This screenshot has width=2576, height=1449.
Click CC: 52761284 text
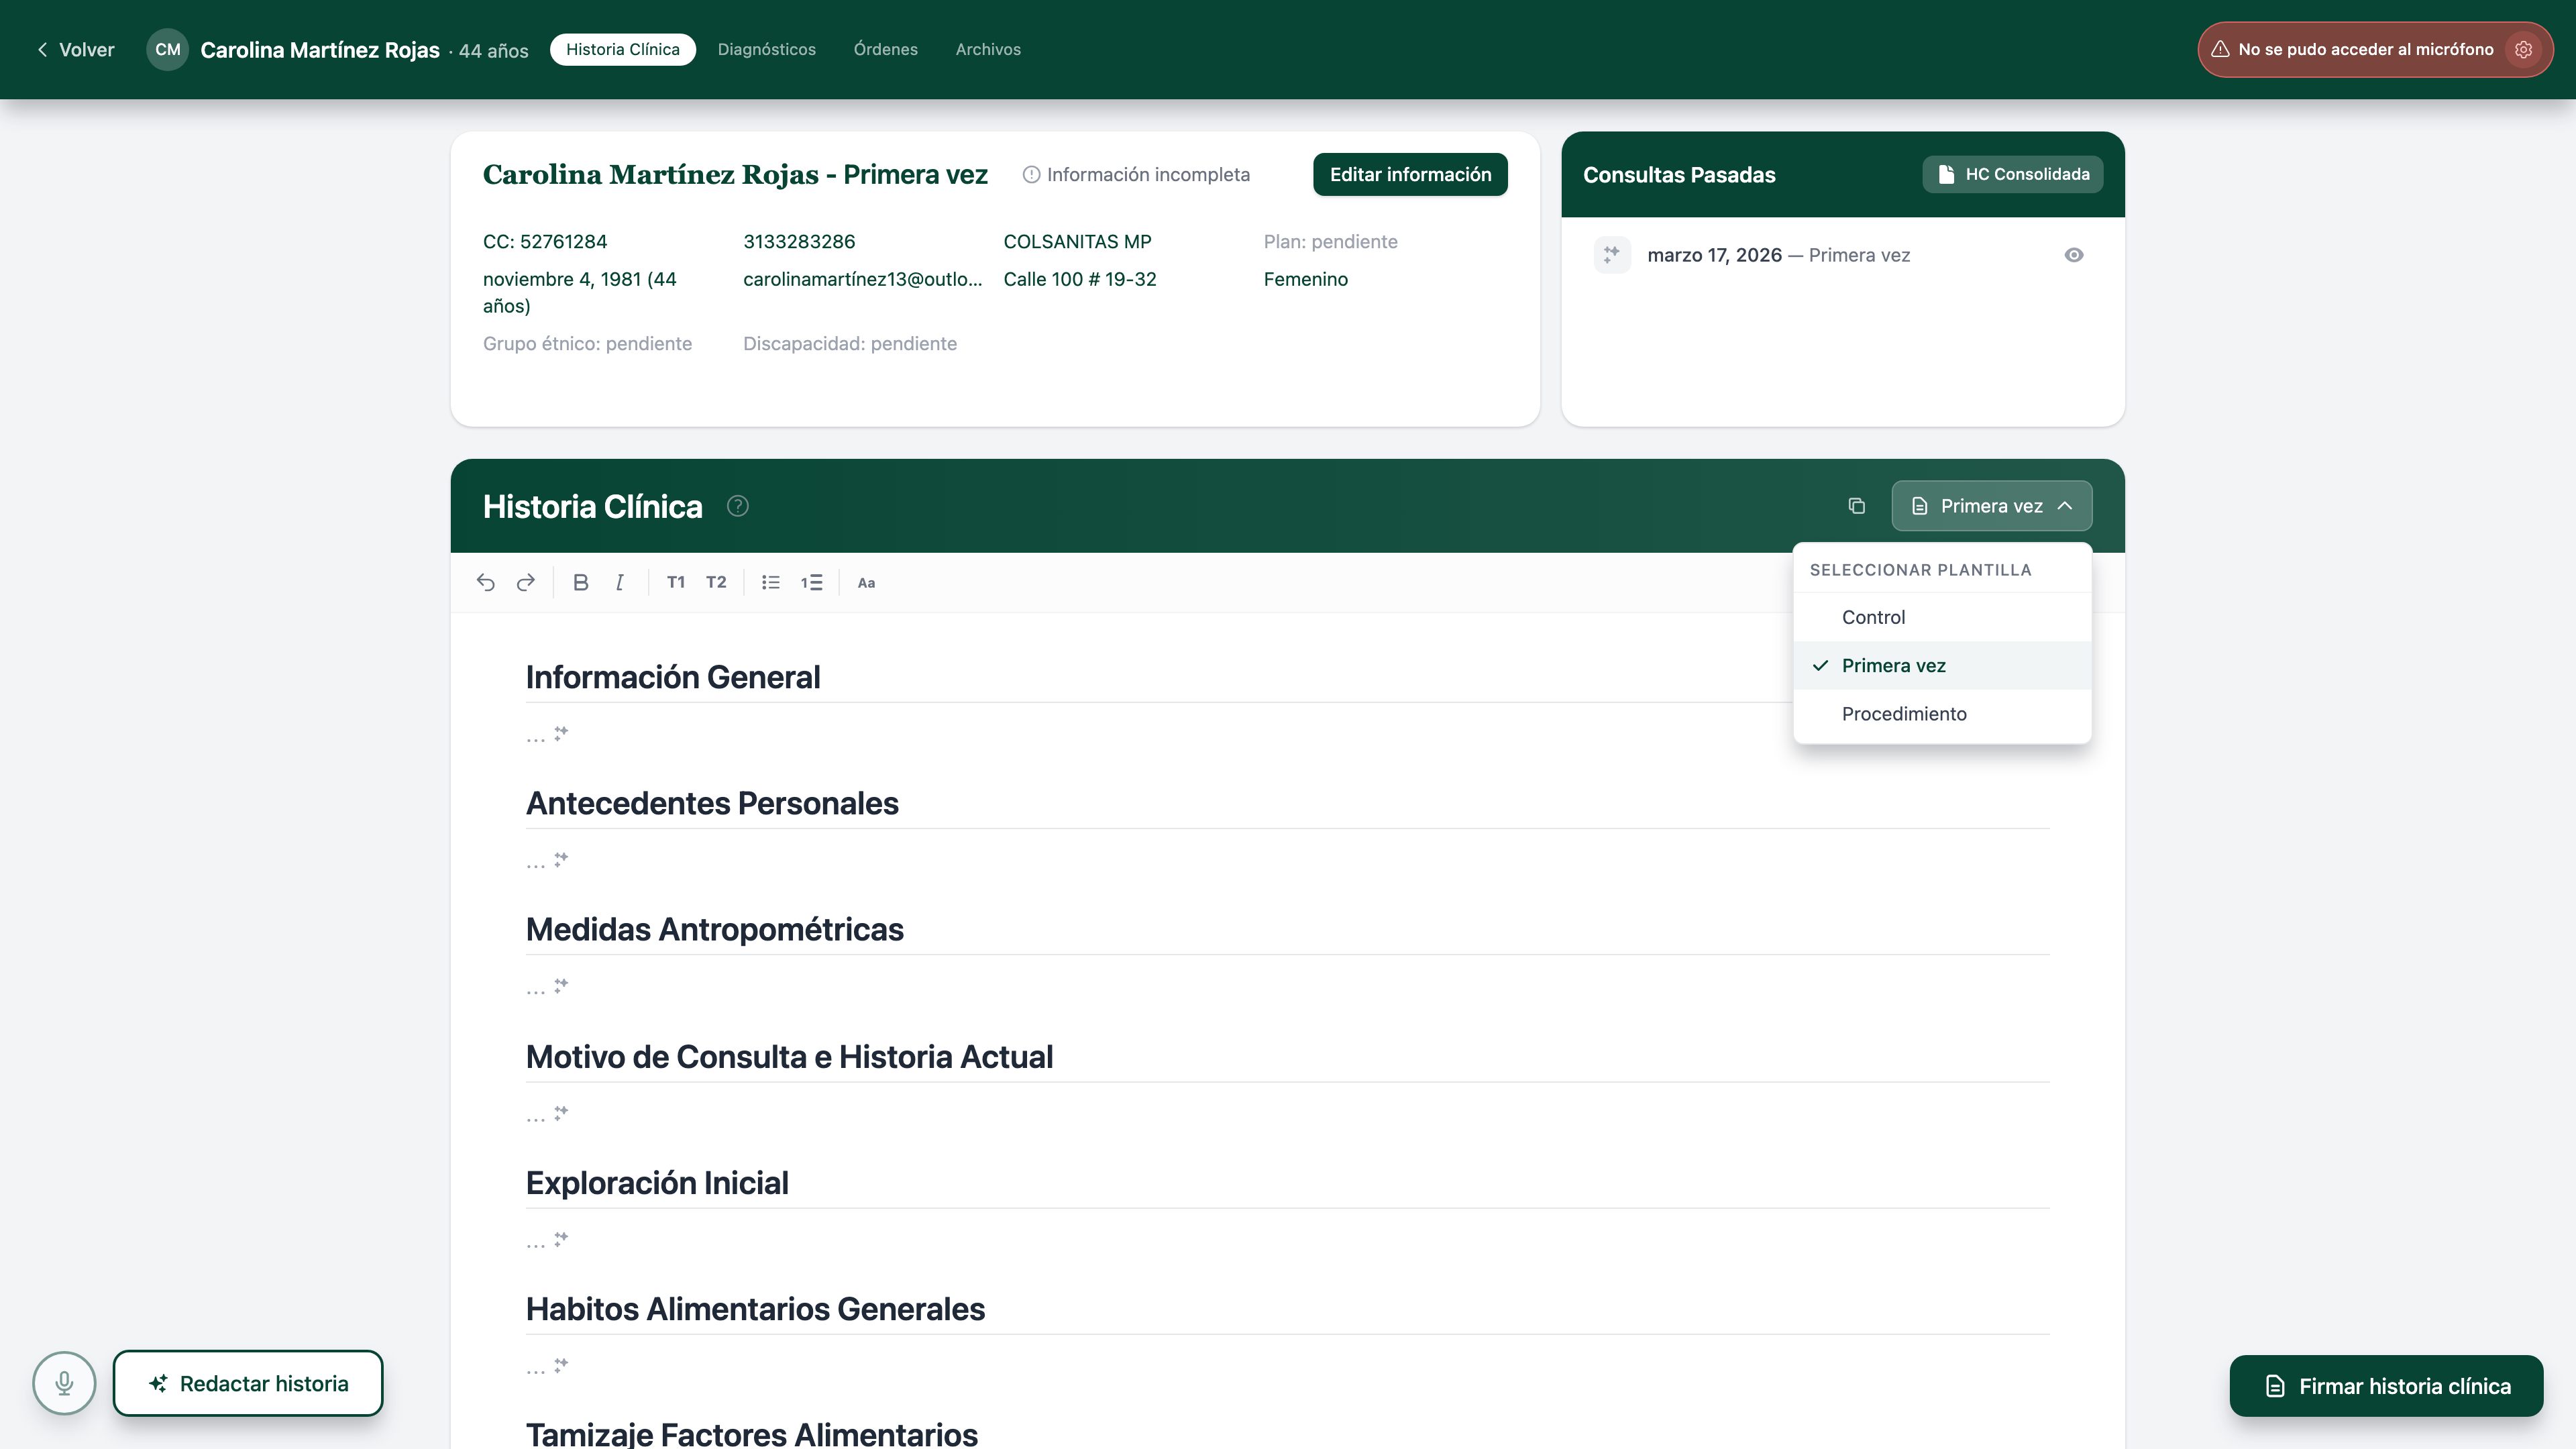(x=545, y=241)
